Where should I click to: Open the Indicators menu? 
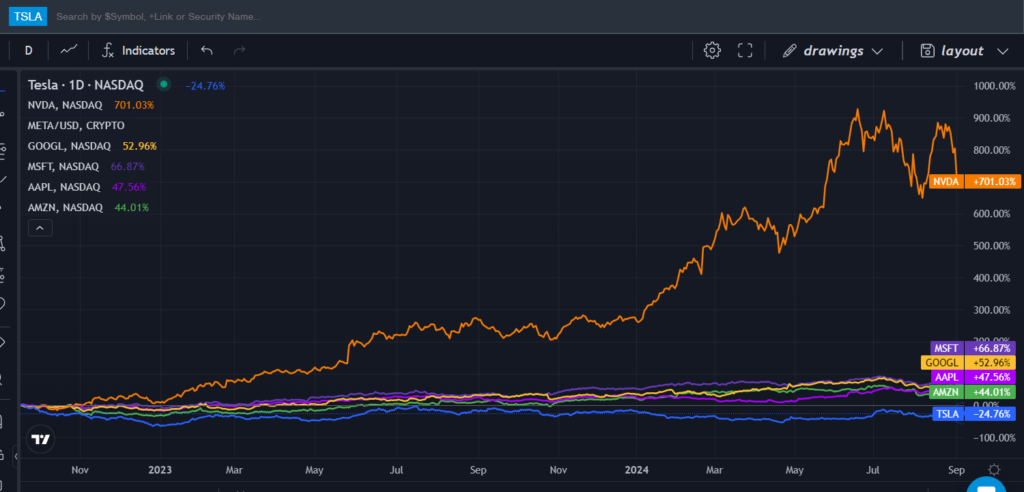click(x=139, y=50)
